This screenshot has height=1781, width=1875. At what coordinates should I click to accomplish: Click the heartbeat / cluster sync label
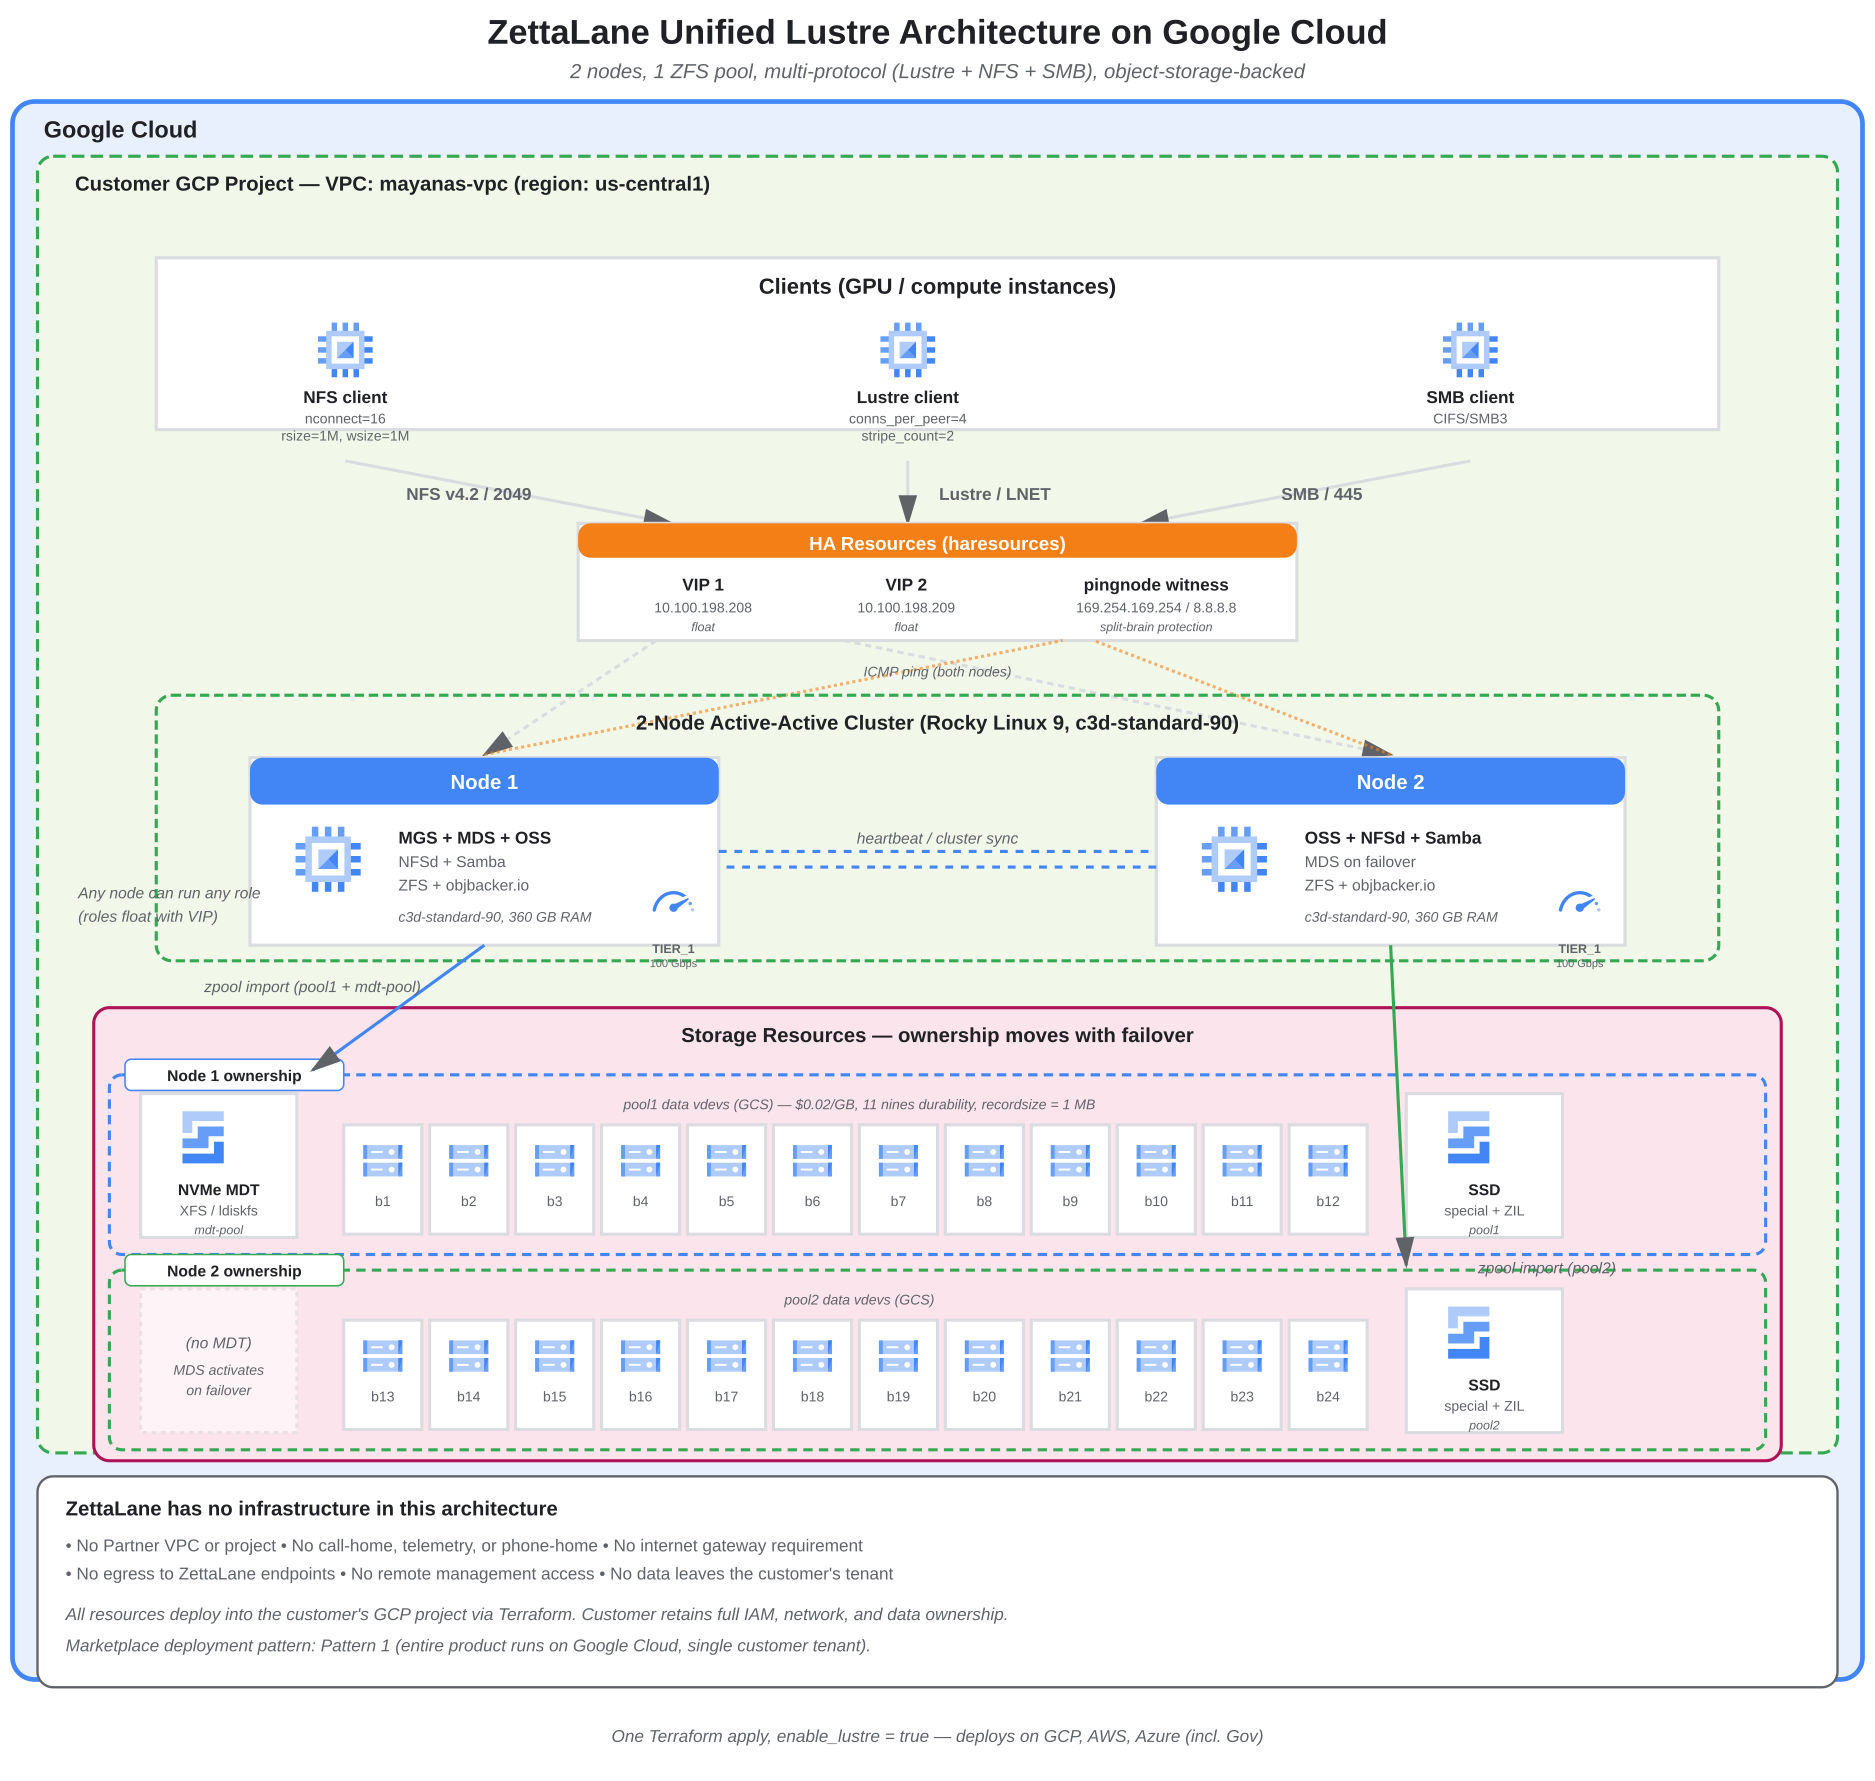(x=937, y=838)
